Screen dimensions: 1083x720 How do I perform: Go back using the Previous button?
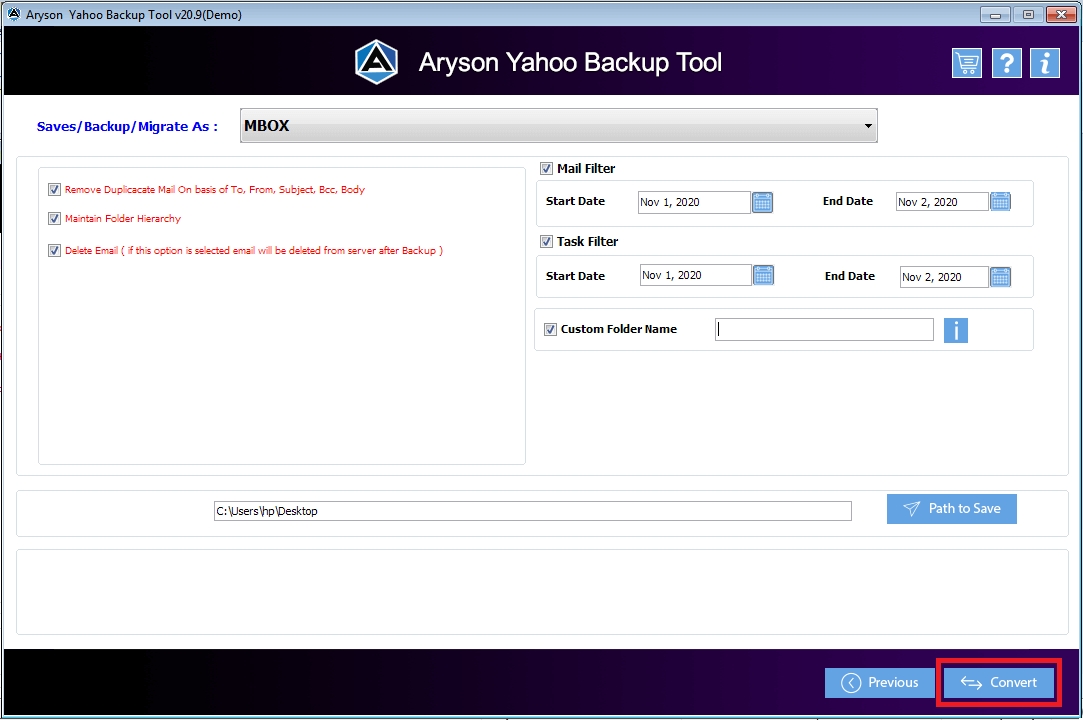pos(879,682)
